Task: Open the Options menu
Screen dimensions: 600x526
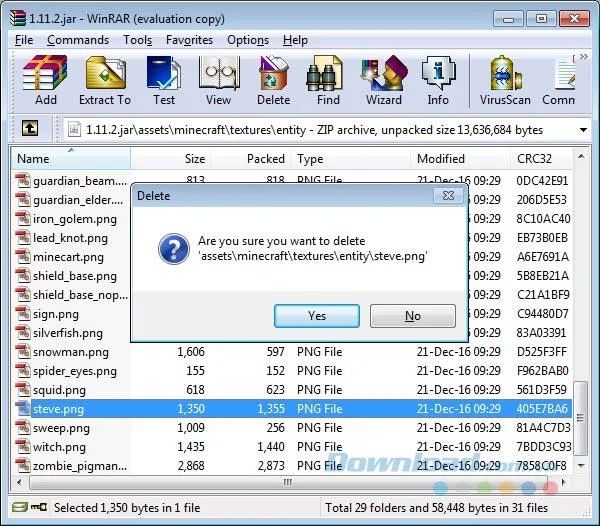Action: 248,40
